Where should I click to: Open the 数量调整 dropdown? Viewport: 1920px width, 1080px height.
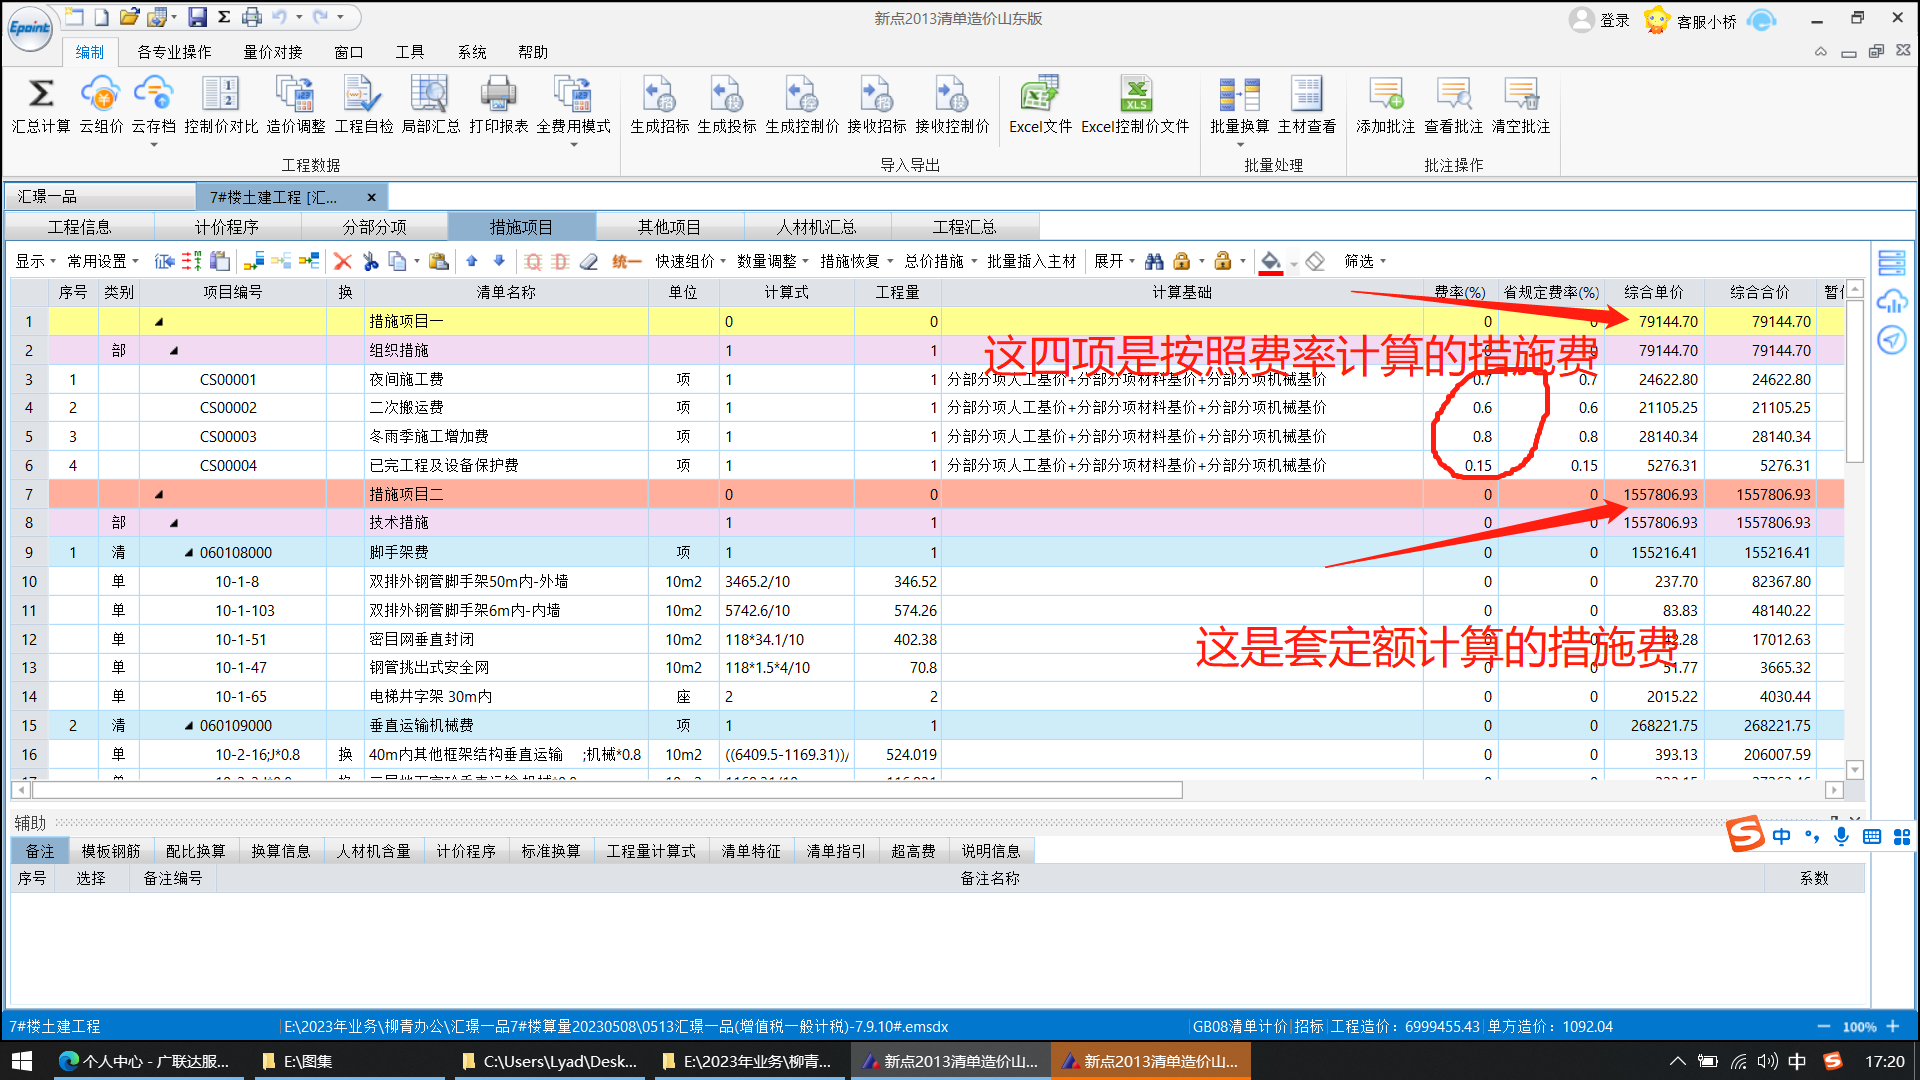[773, 262]
